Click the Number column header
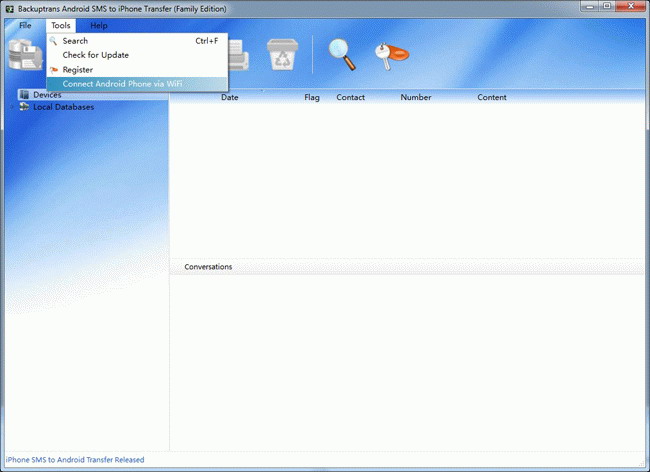Viewport: 650px width, 472px height. point(415,97)
